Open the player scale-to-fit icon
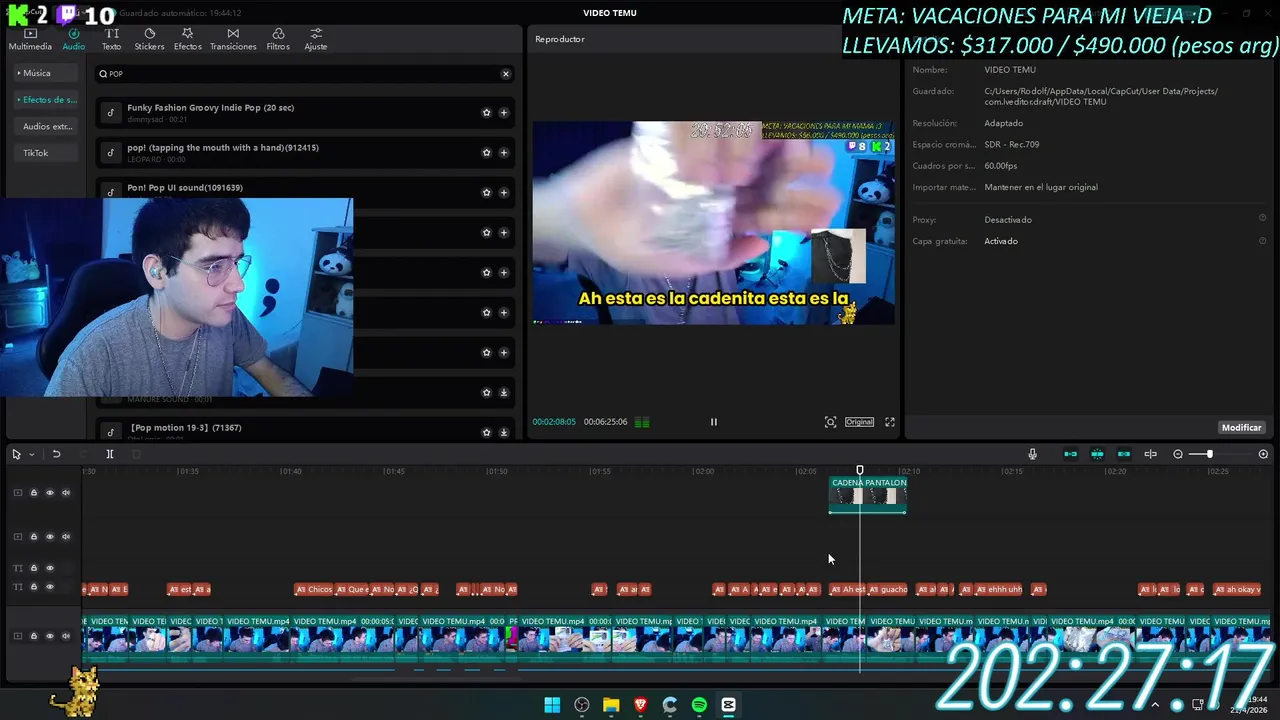1280x720 pixels. [x=830, y=422]
